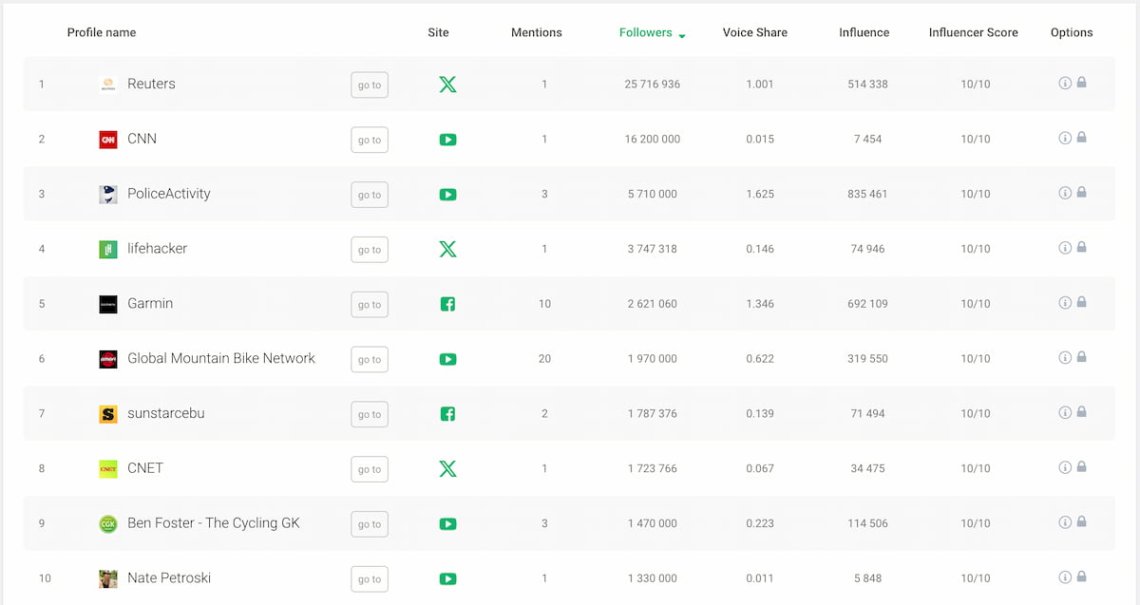Open info icon for Global Mountain Bike Network
The height and width of the screenshot is (605, 1140).
(1064, 357)
